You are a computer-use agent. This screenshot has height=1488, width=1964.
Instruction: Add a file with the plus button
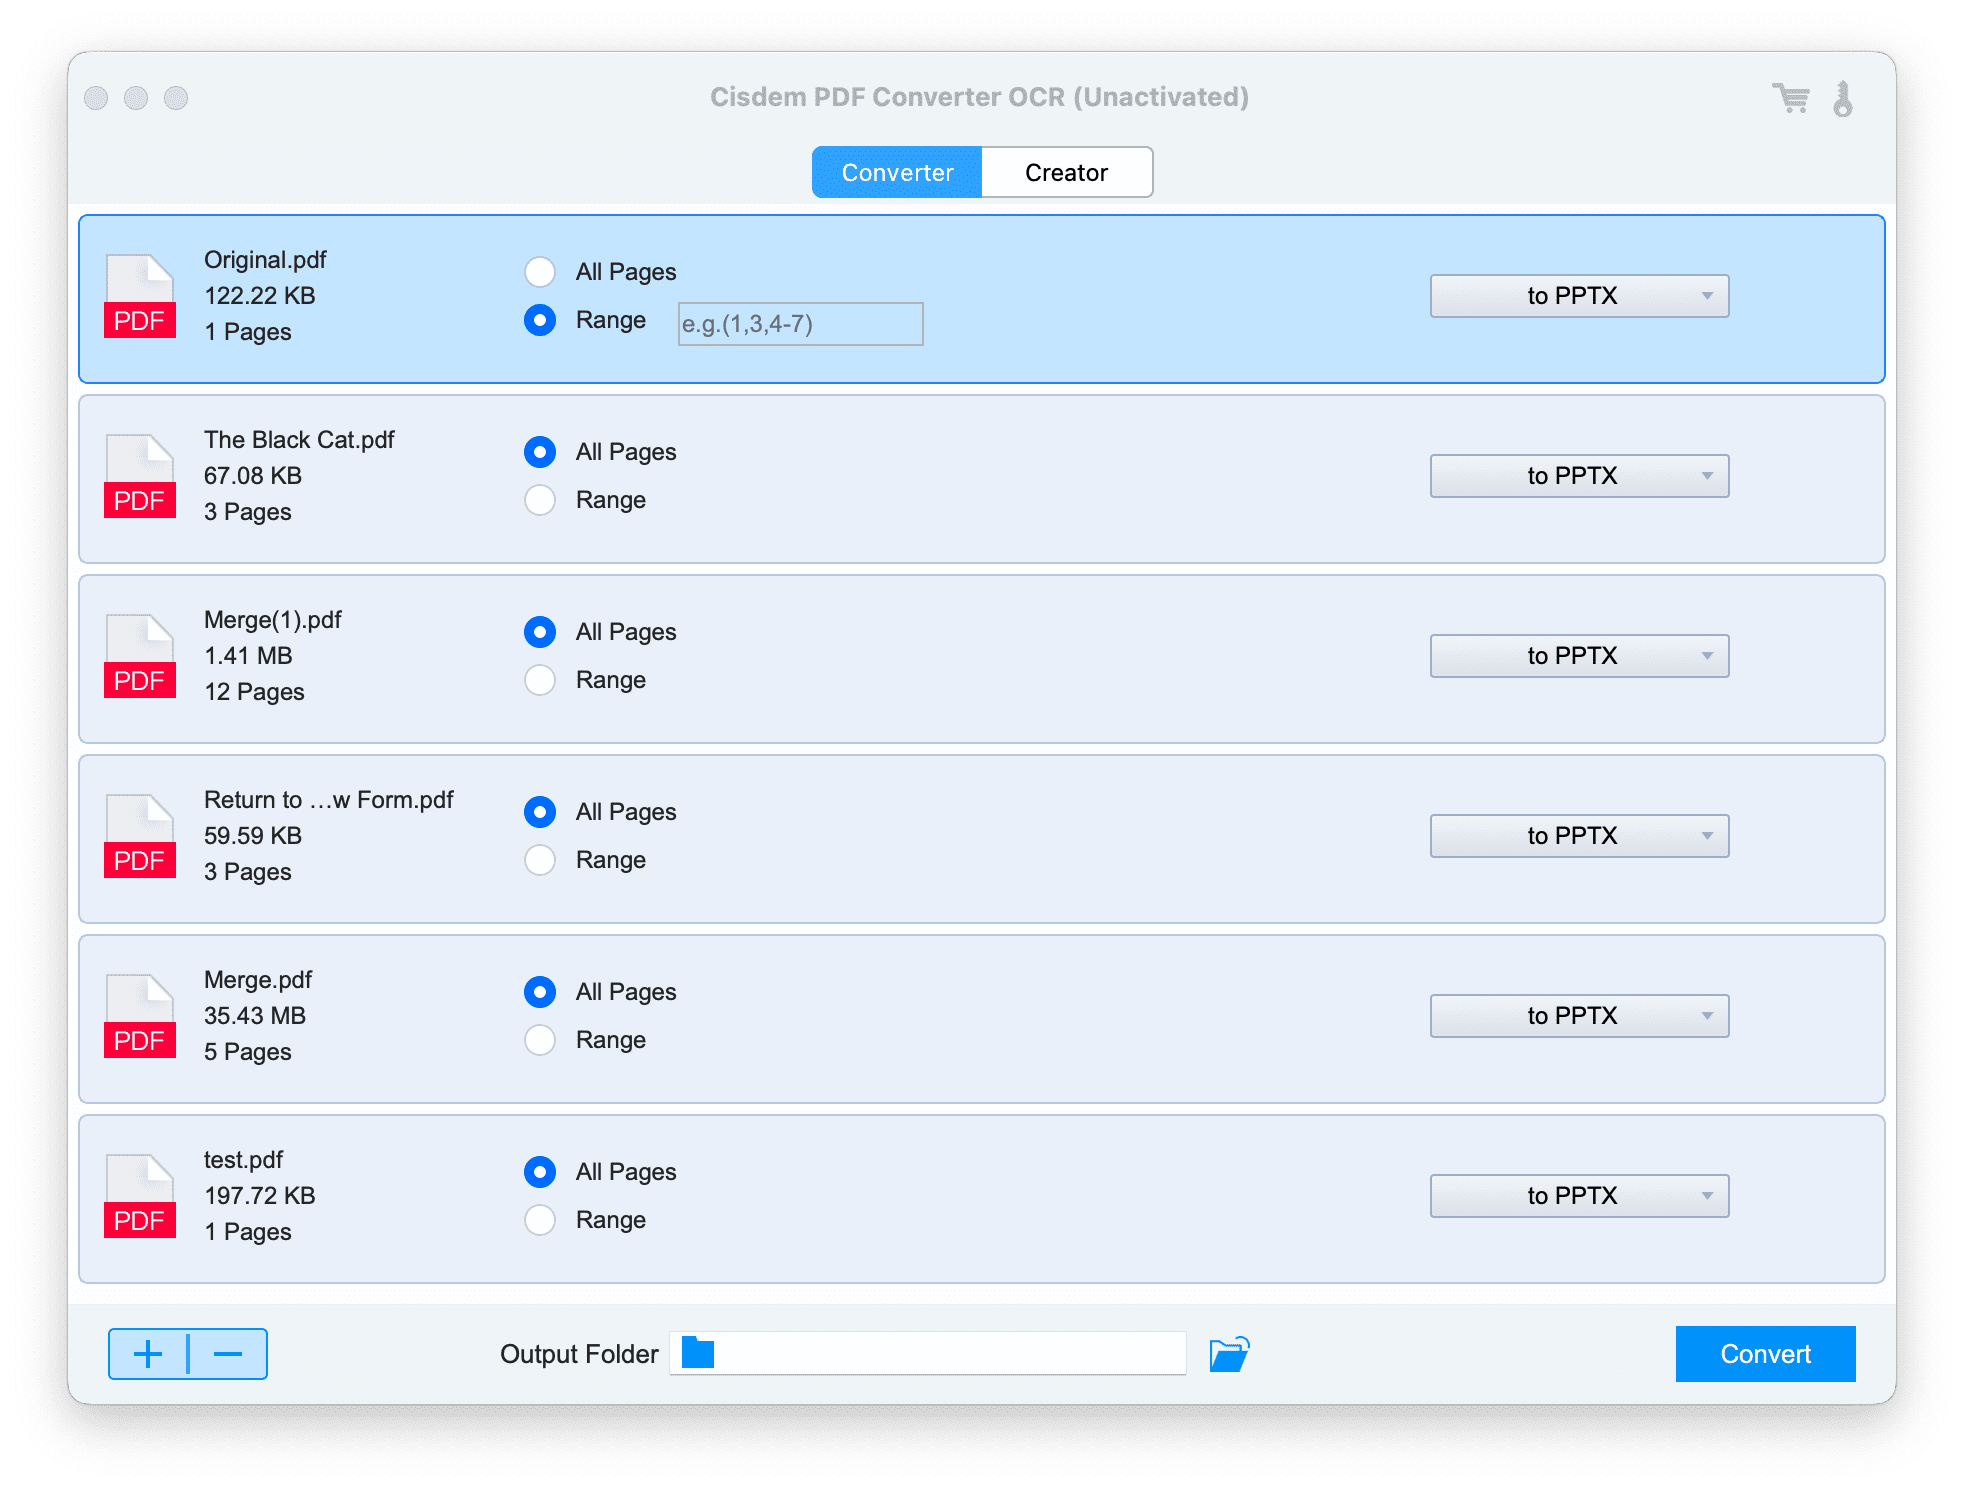pyautogui.click(x=148, y=1354)
